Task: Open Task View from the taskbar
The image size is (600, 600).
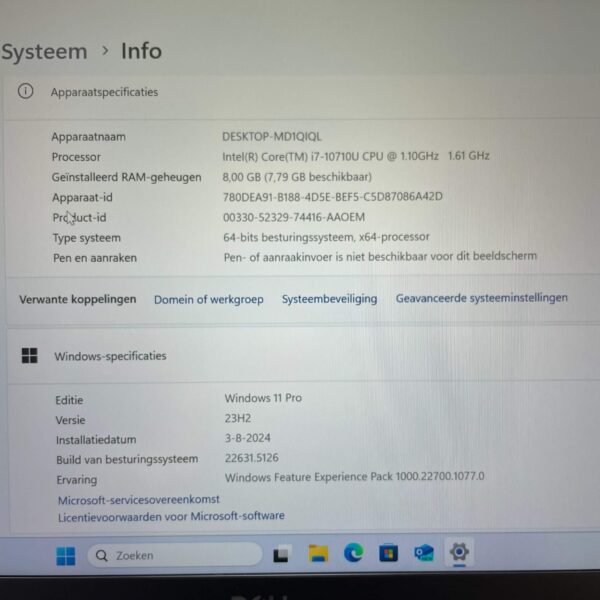Action: (x=281, y=554)
